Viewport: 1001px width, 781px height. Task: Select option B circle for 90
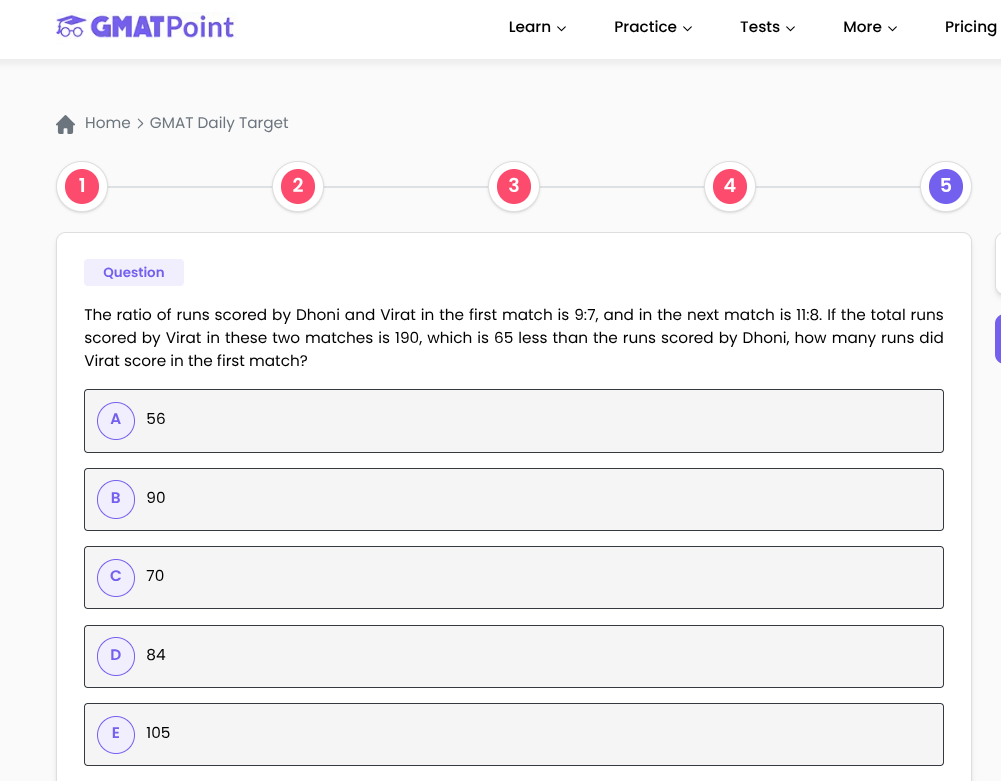[x=116, y=498]
